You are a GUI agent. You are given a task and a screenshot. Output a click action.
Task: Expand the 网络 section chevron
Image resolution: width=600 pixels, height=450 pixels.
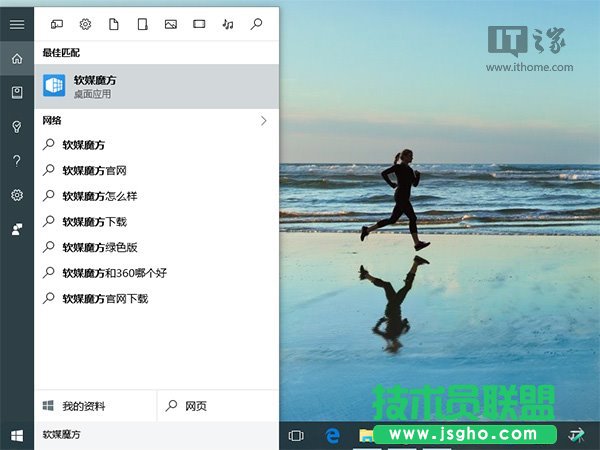(264, 121)
